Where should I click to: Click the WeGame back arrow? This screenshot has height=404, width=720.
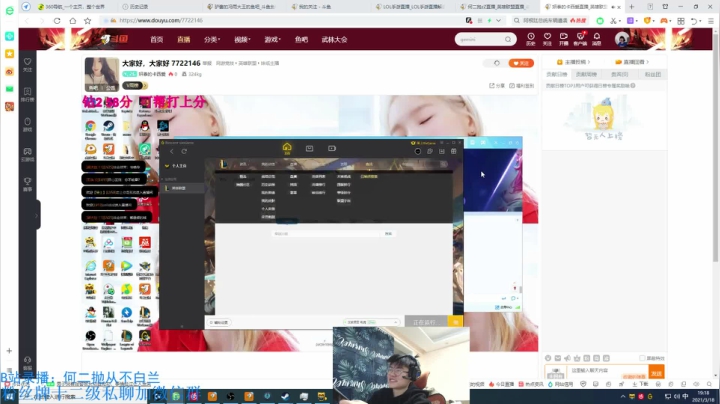coord(172,152)
